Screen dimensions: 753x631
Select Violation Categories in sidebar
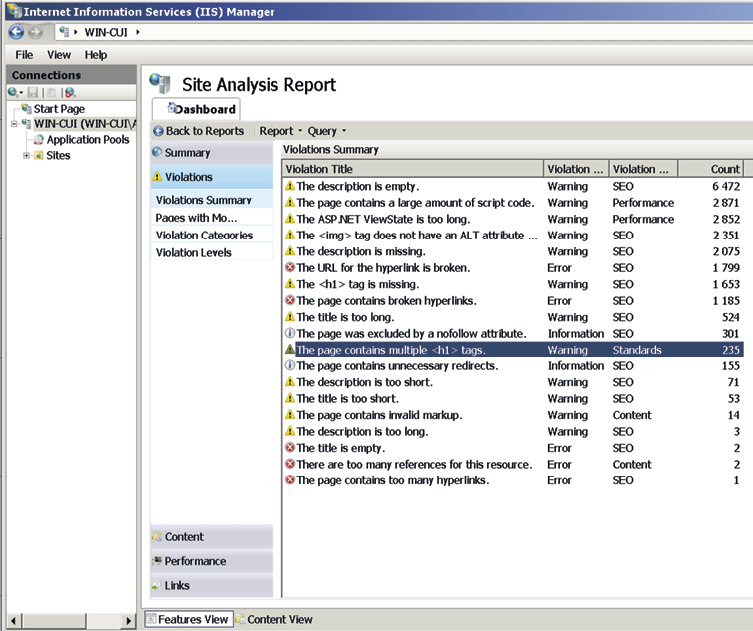point(212,235)
